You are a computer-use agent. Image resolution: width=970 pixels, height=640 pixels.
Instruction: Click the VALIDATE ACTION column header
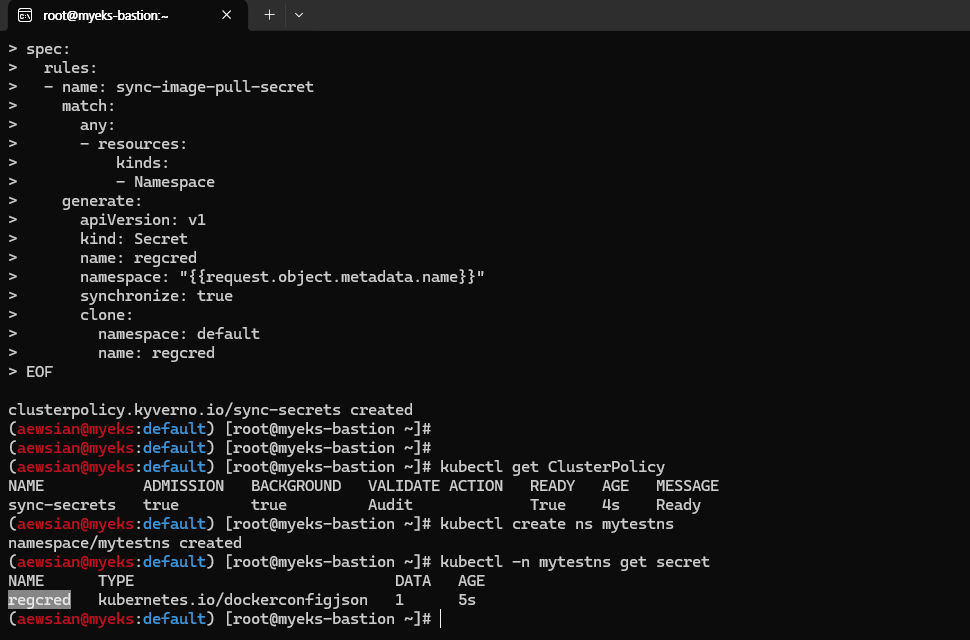click(x=436, y=486)
